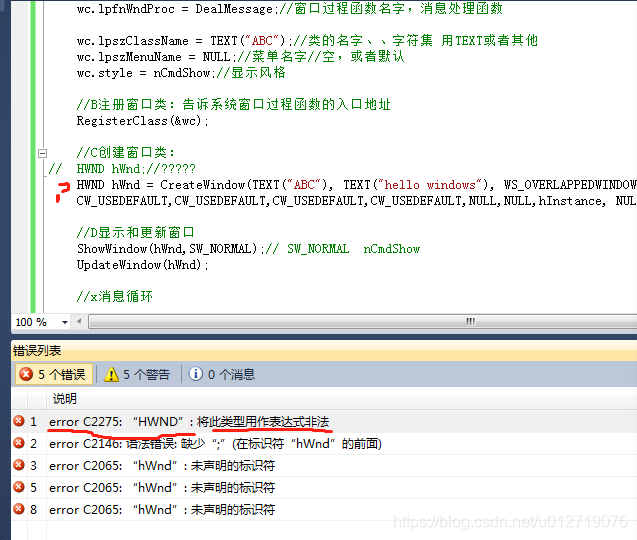Toggle the 5 个错误 errors filter
Screen dimensions: 637x540
point(54,374)
